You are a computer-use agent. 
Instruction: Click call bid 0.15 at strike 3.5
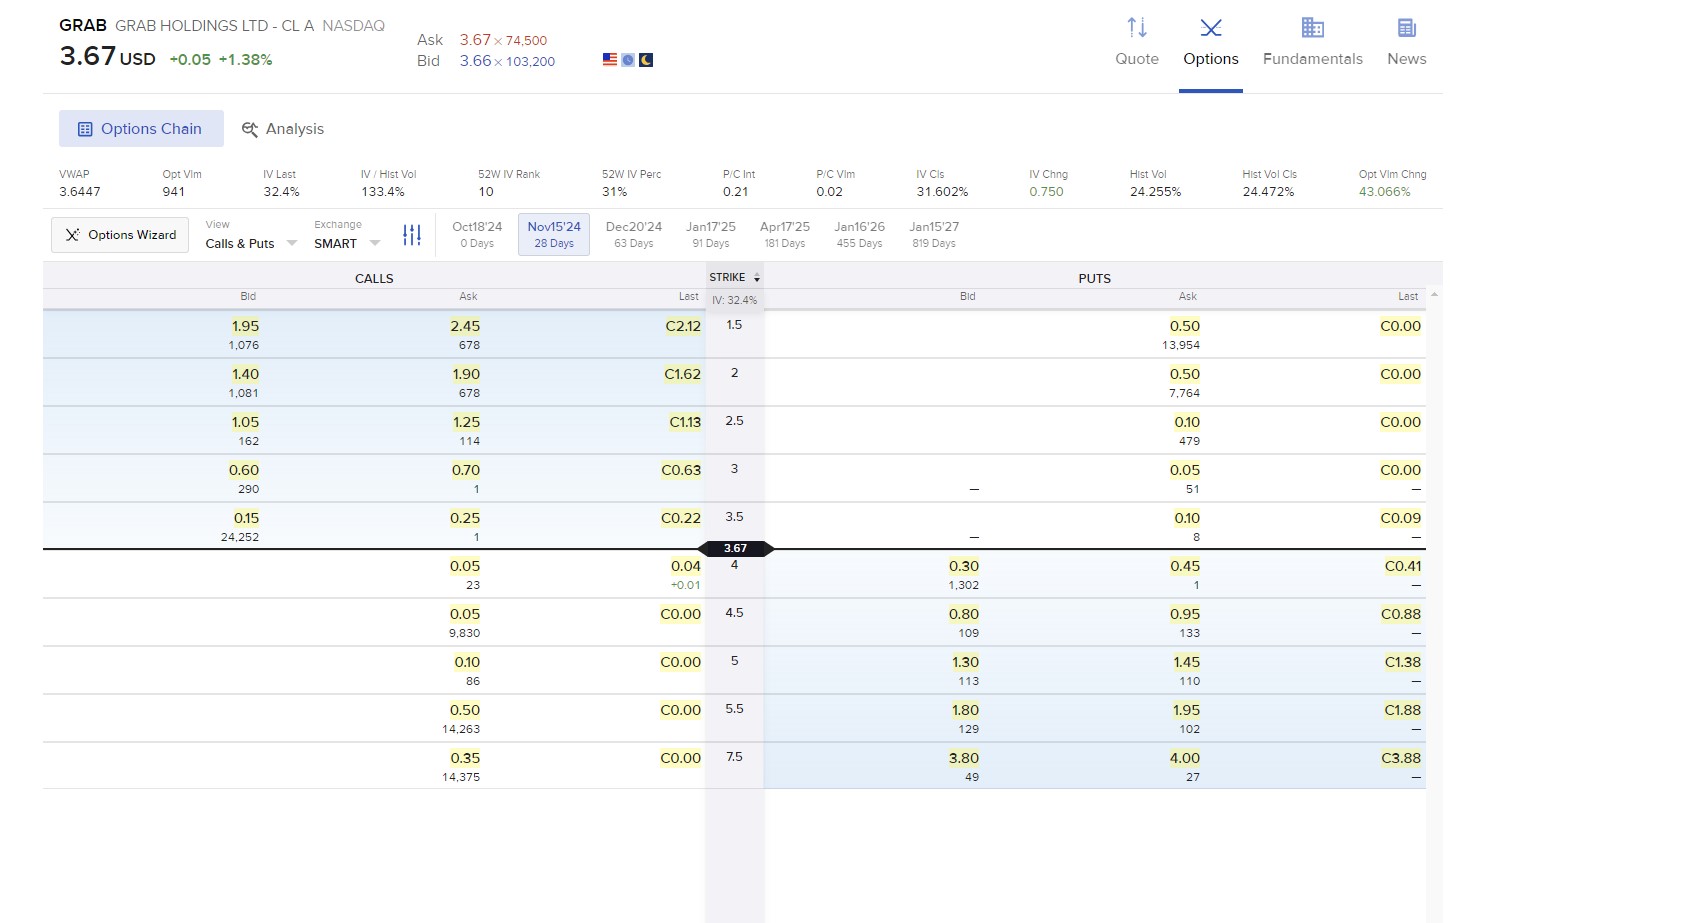click(x=246, y=518)
